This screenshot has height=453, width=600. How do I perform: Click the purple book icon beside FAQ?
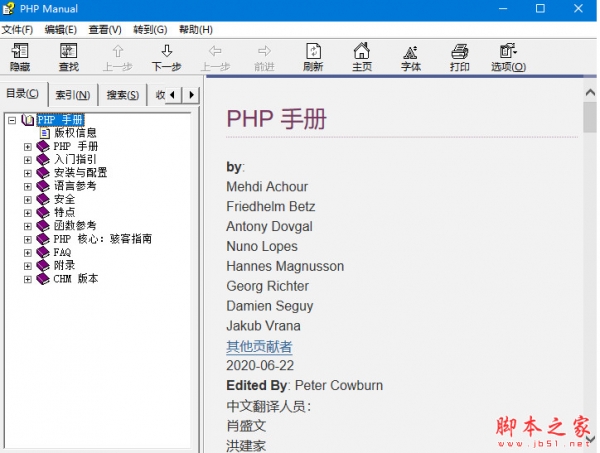(43, 252)
